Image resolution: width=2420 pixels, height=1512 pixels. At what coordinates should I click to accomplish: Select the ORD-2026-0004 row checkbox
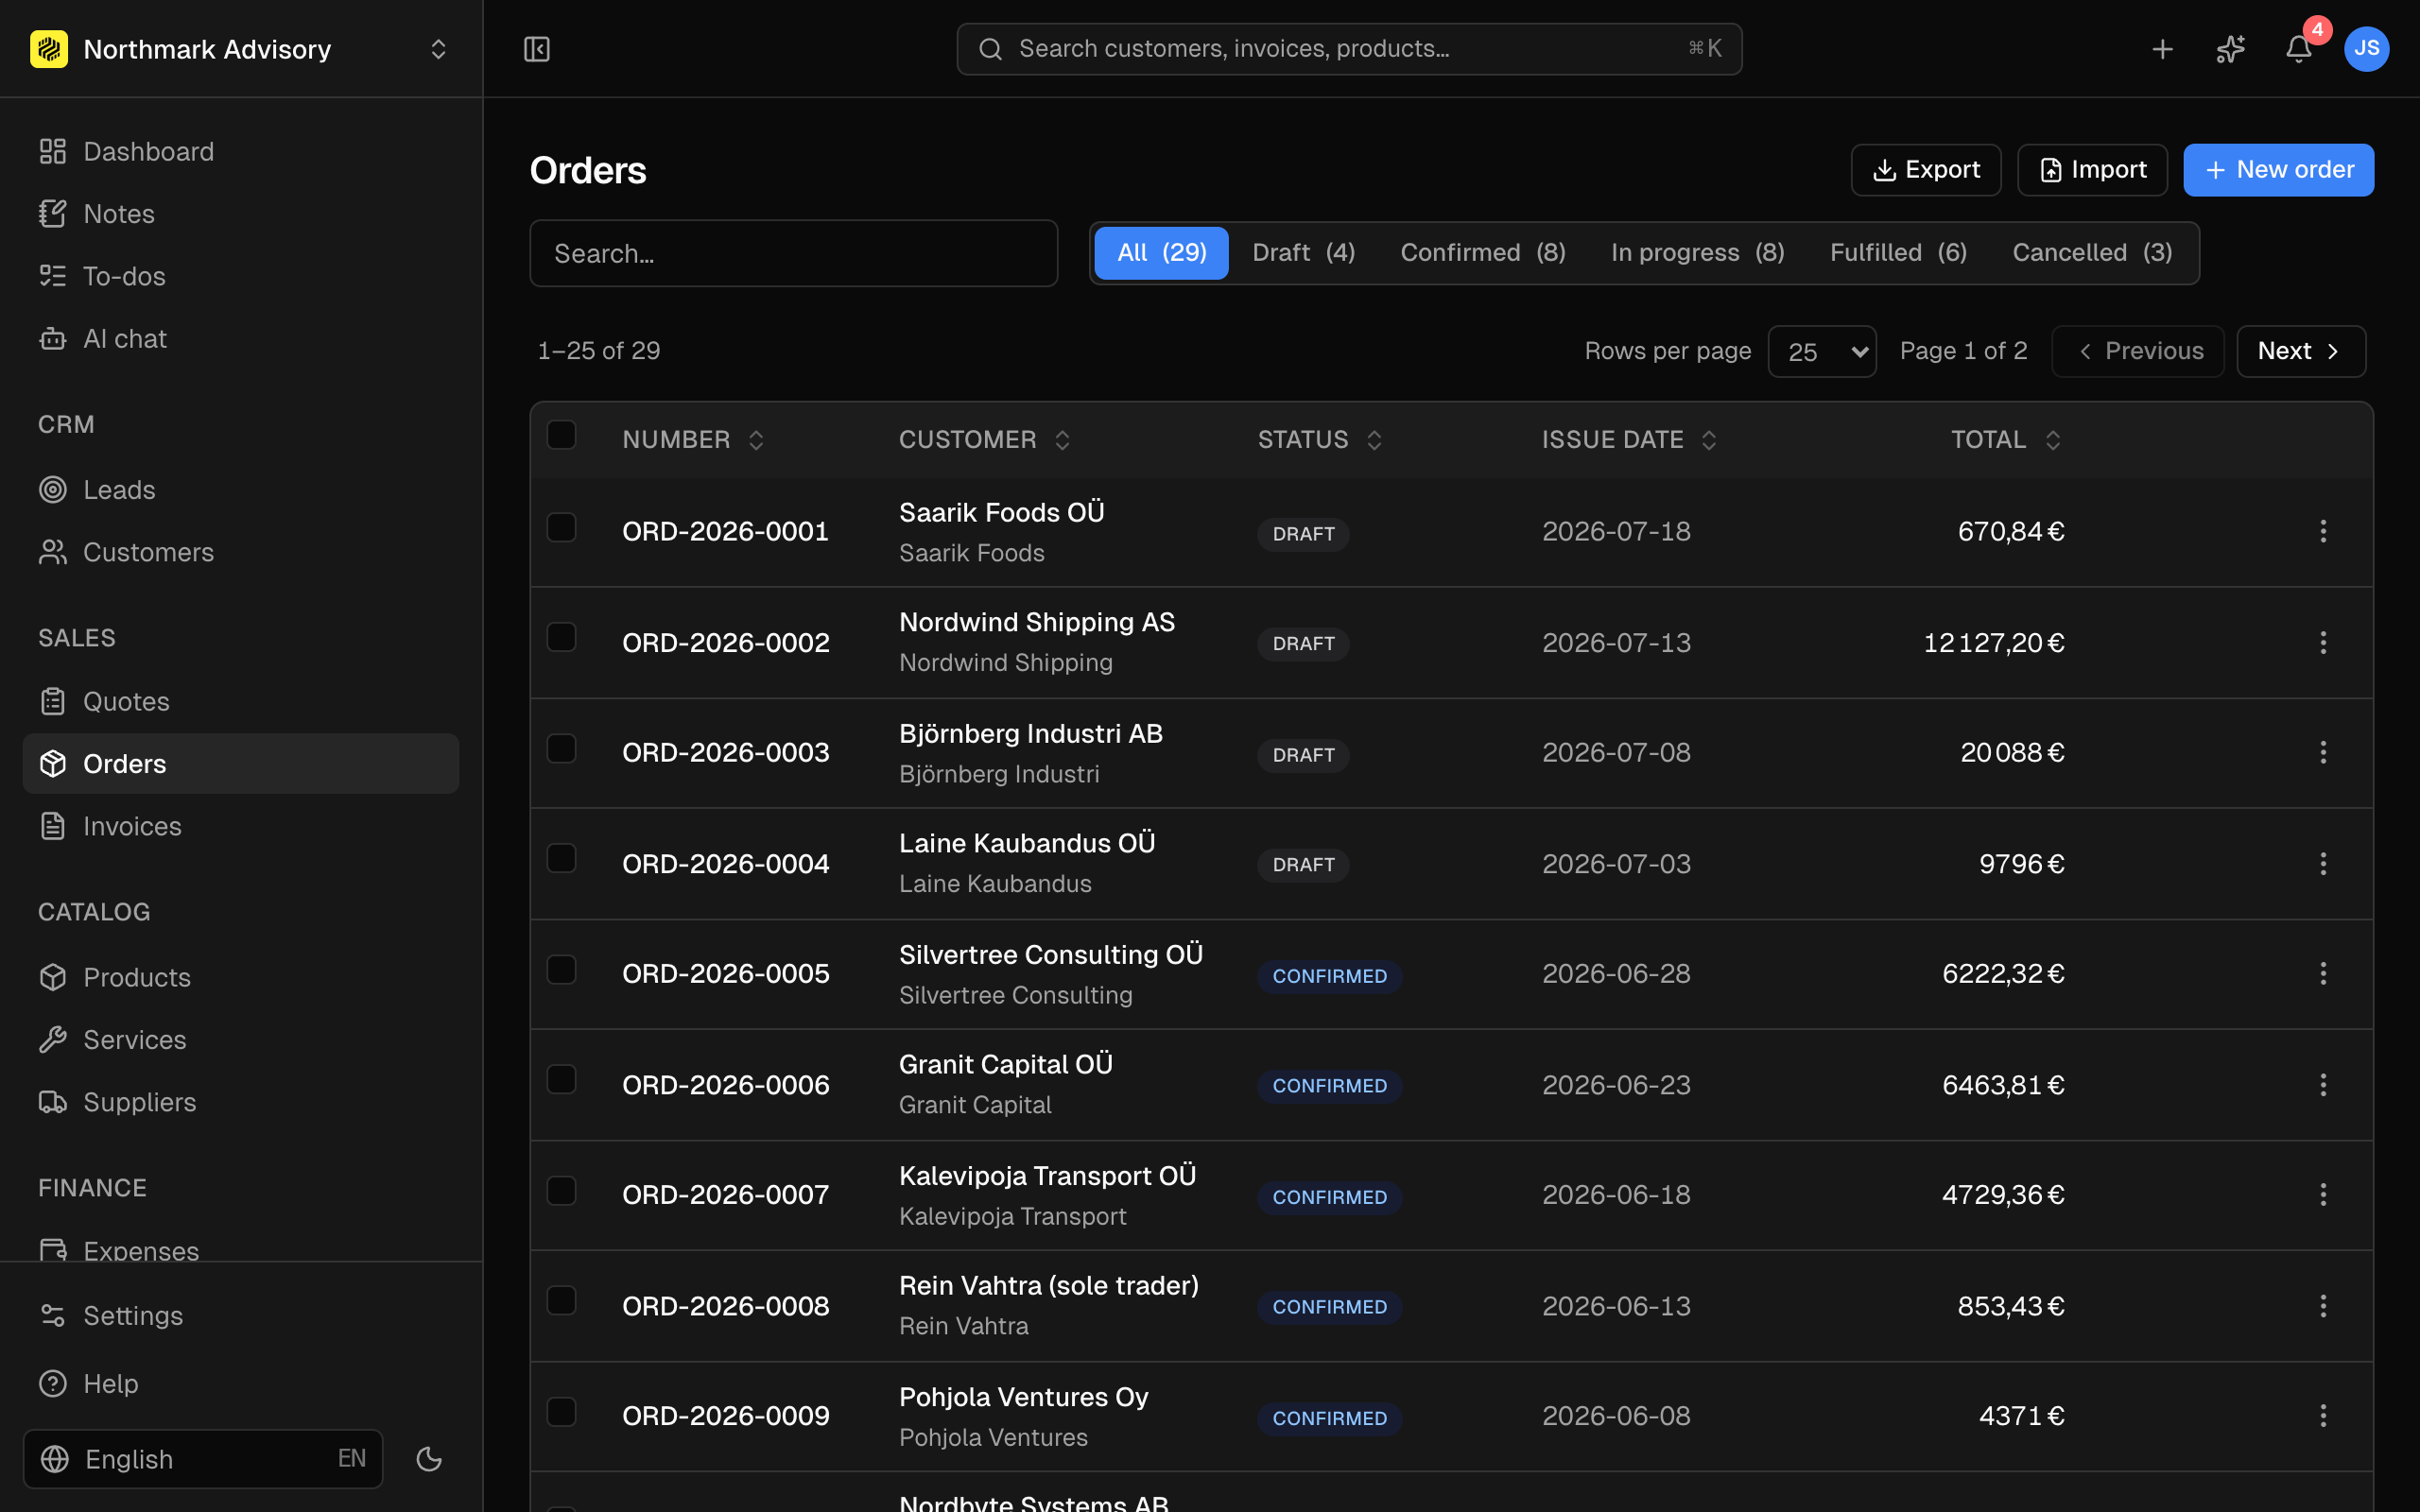click(562, 858)
